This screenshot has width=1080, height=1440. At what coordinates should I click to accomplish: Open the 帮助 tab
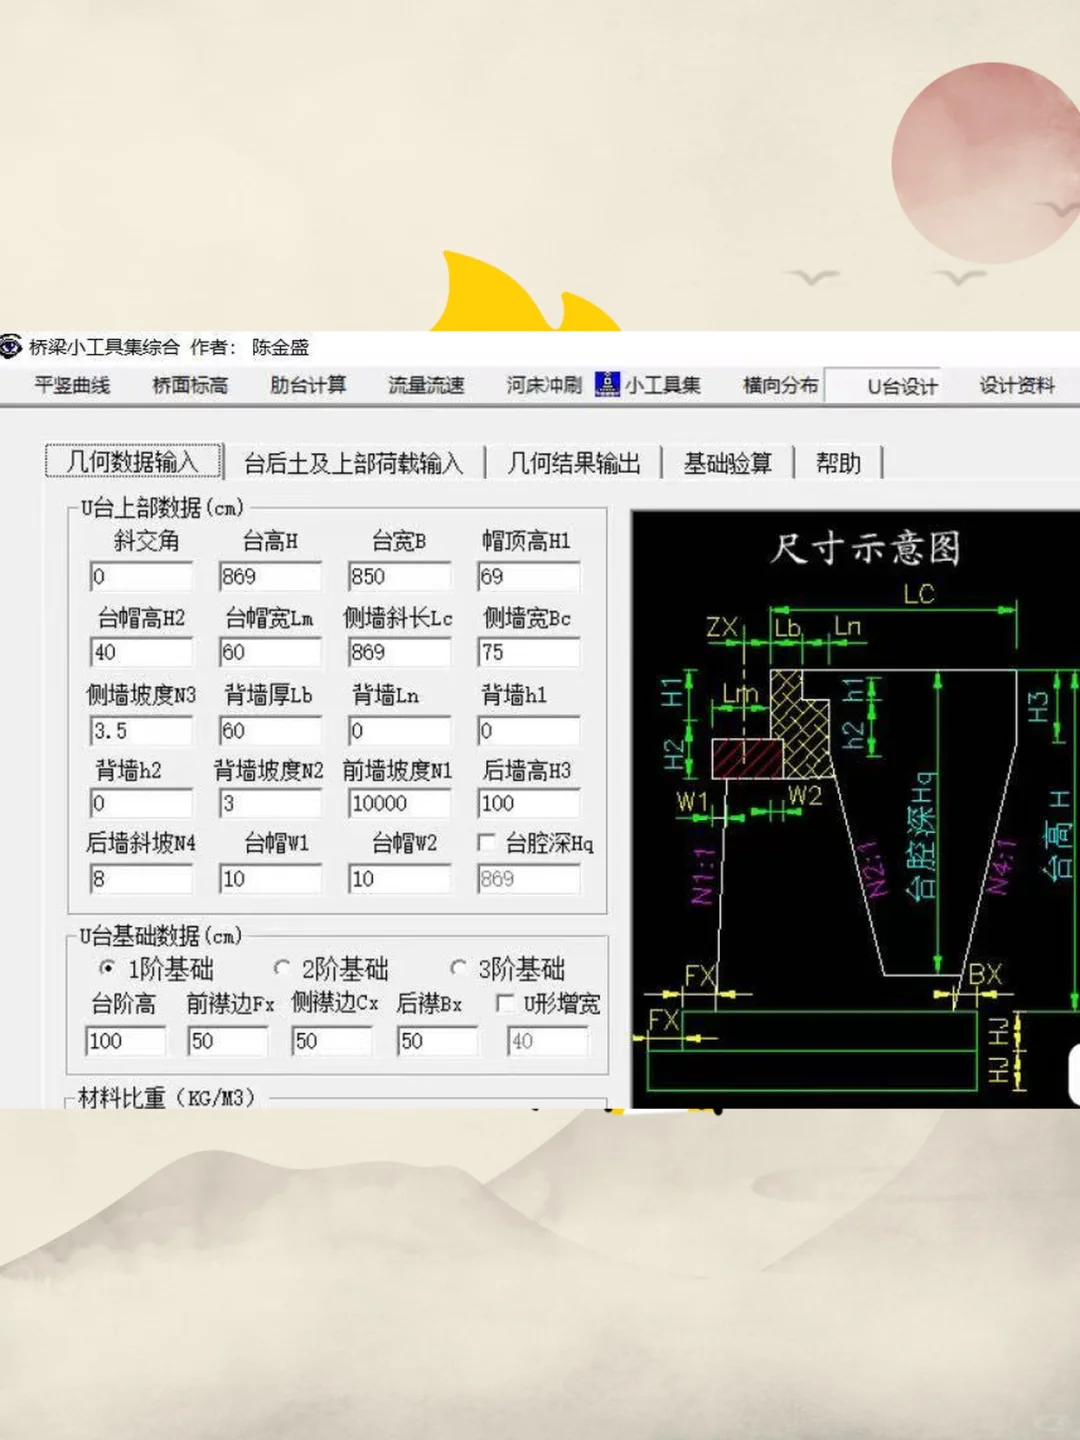pyautogui.click(x=838, y=463)
